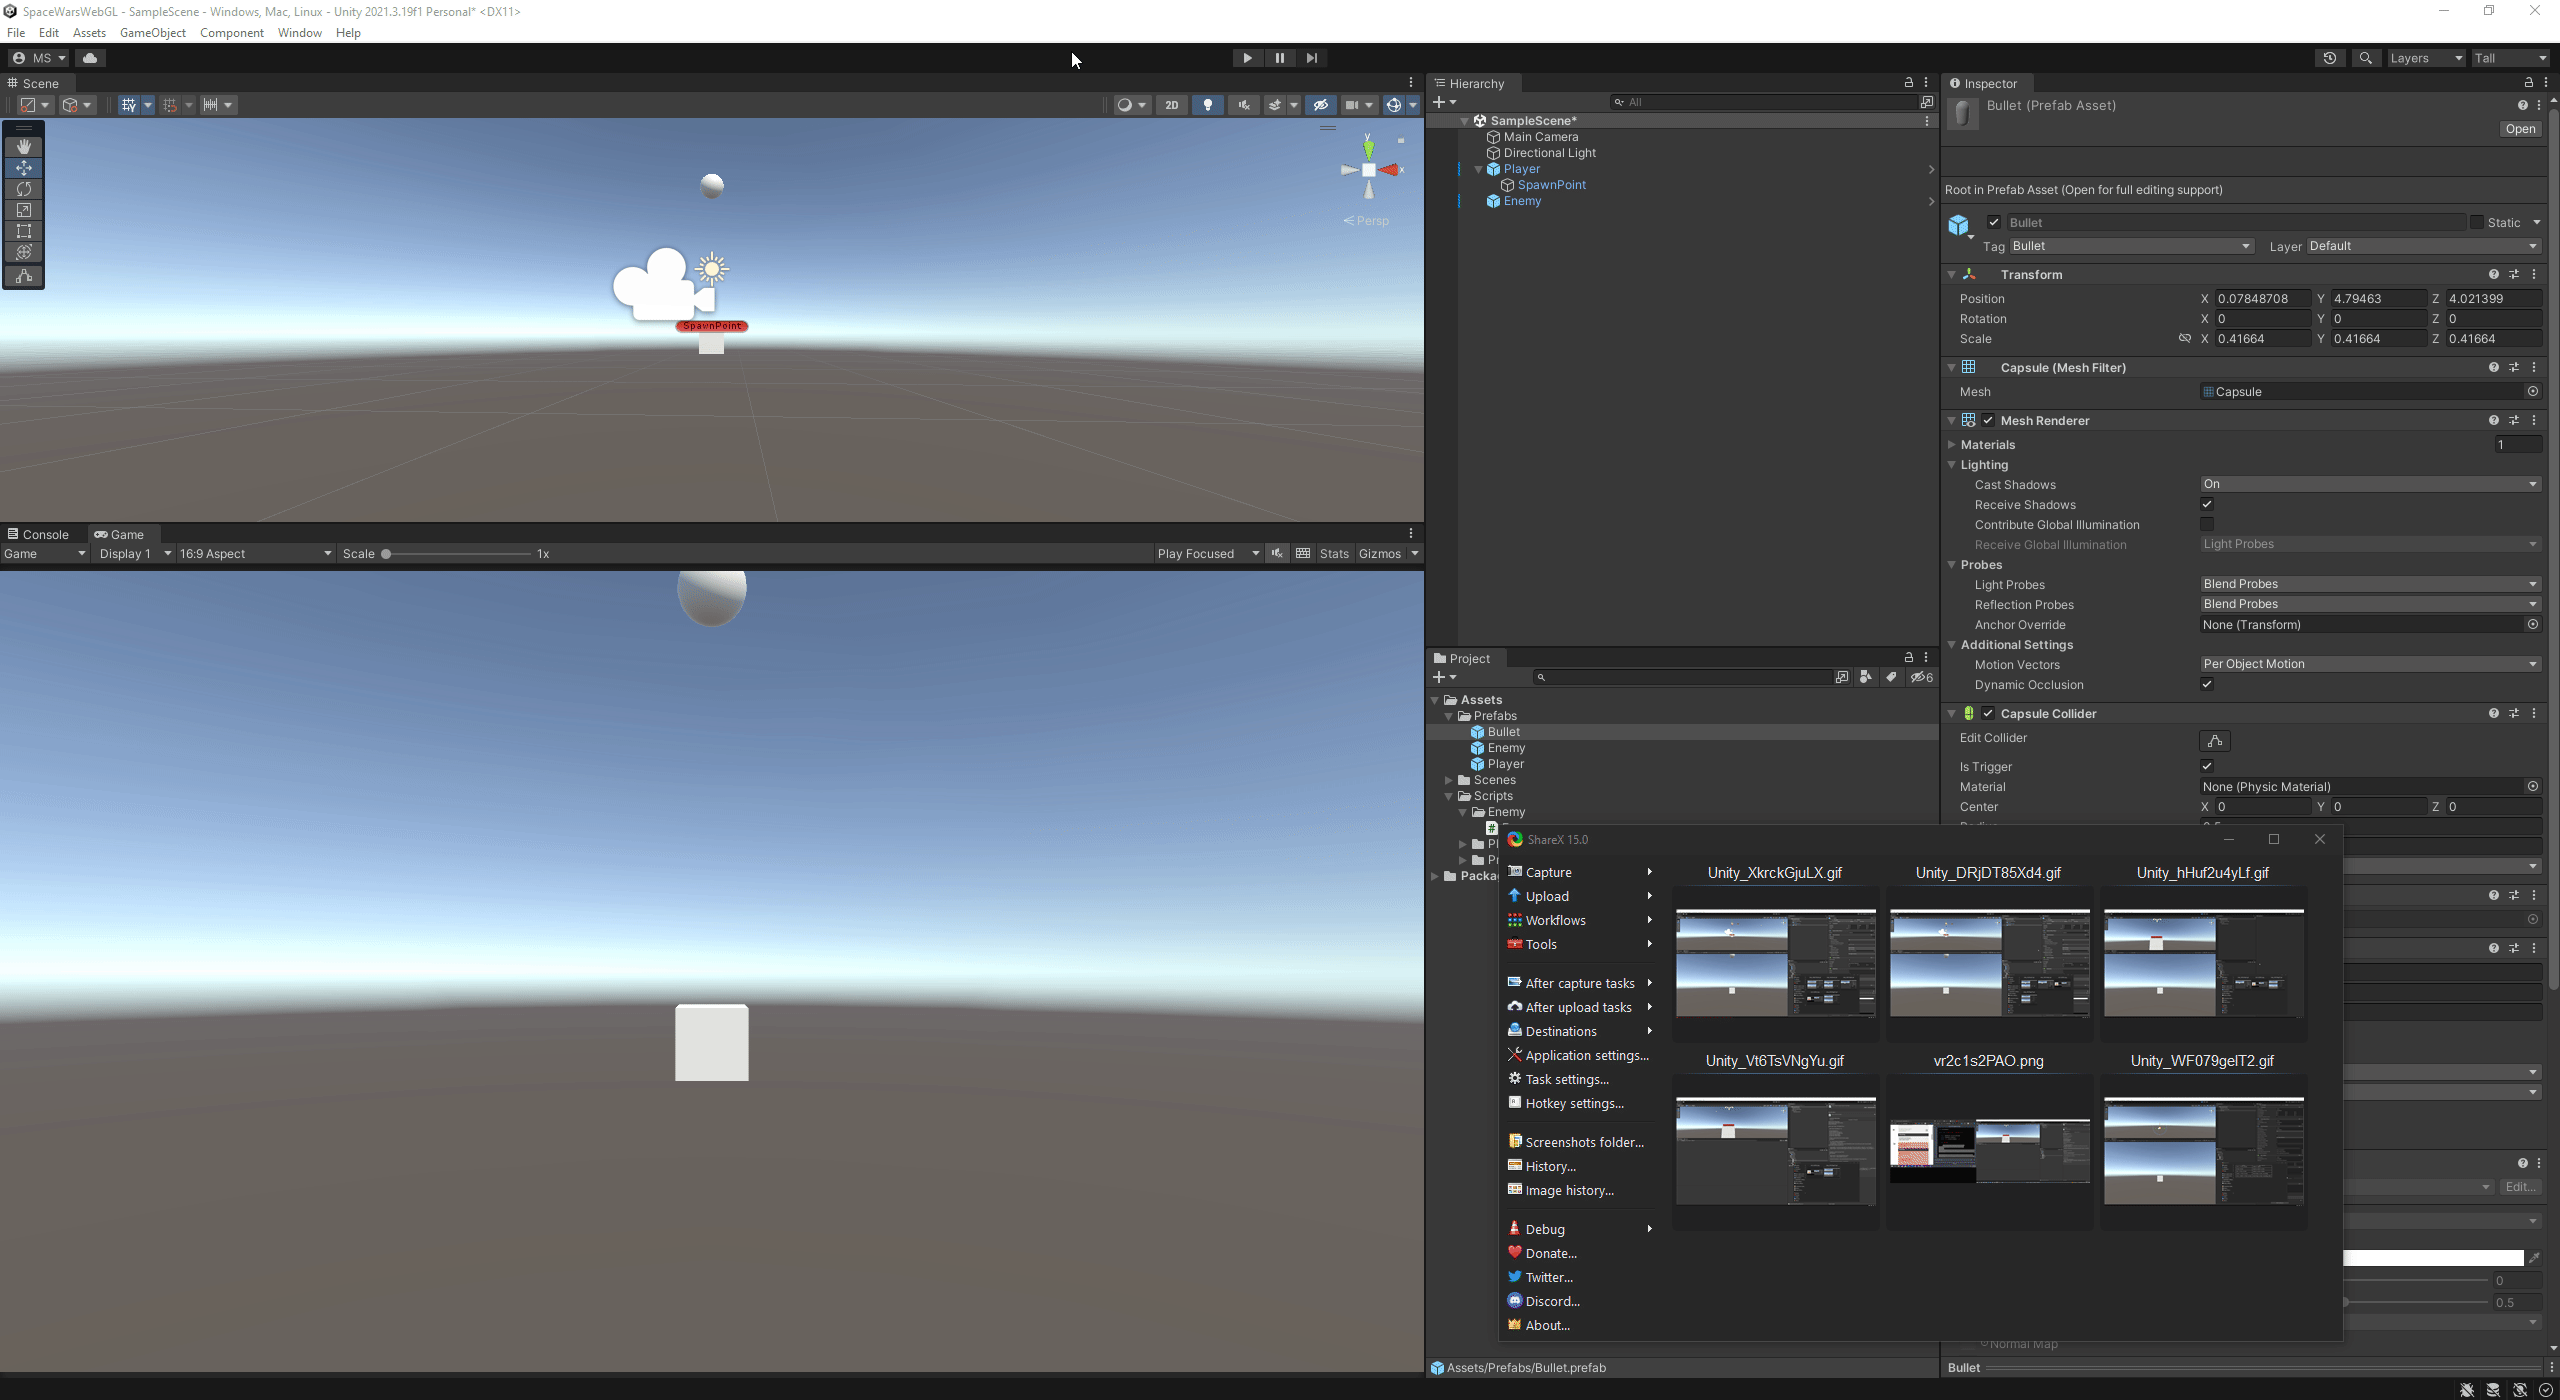Image resolution: width=2560 pixels, height=1400 pixels.
Task: Select the Hand tool in the Scene toolbar
Action: pyautogui.click(x=24, y=146)
